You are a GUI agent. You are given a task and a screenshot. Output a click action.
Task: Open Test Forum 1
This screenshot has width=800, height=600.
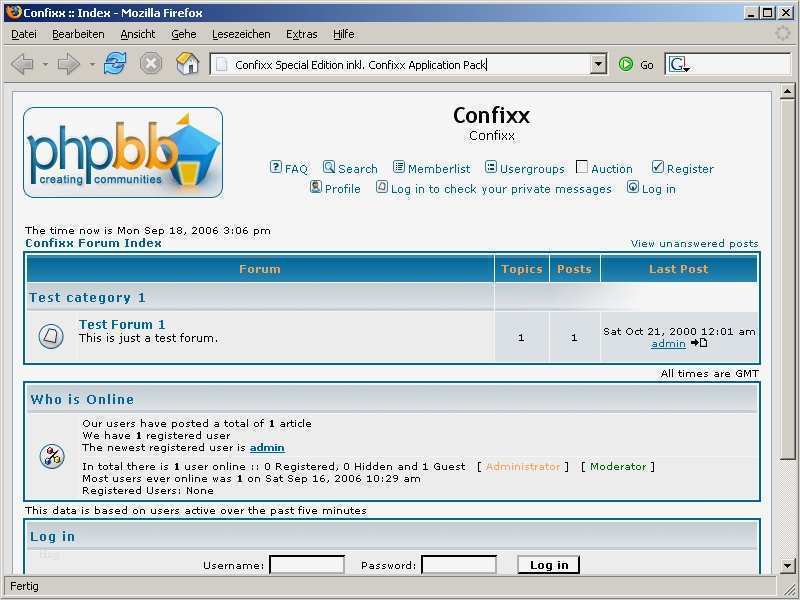pyautogui.click(x=122, y=324)
